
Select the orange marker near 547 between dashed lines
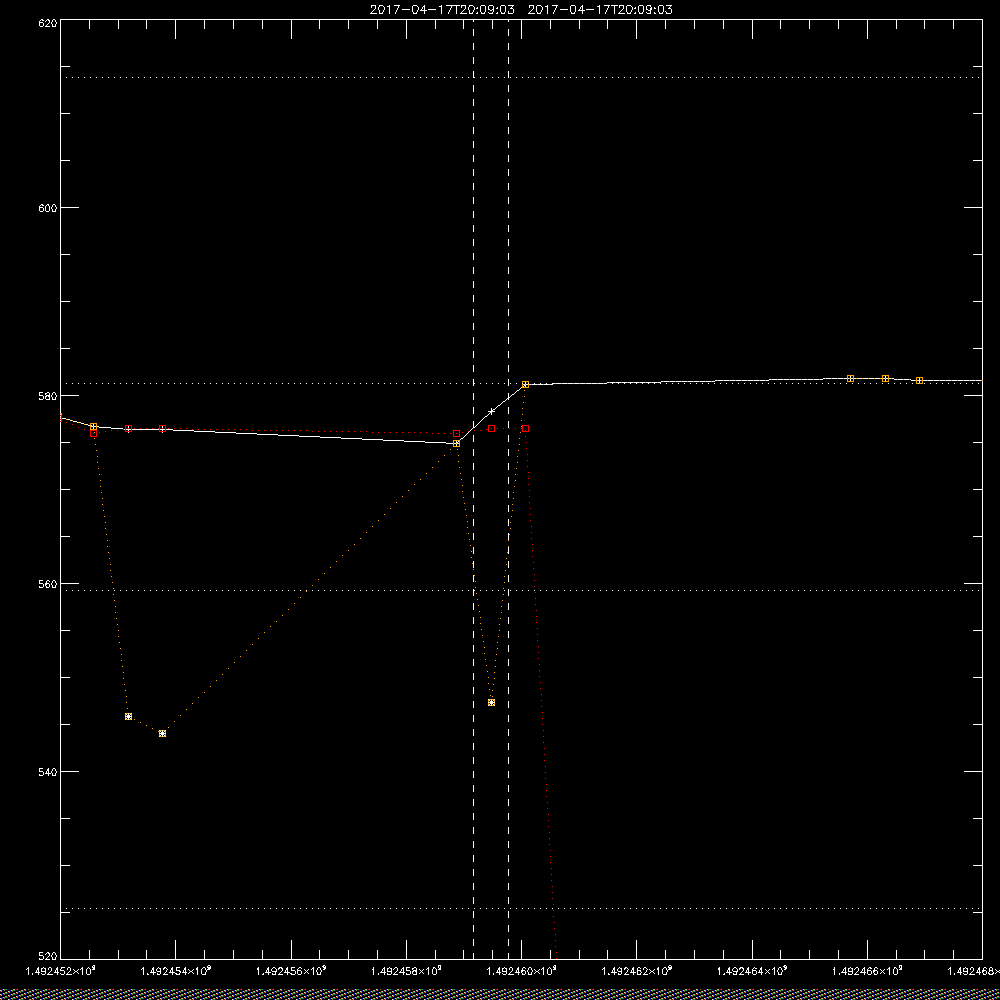[491, 702]
